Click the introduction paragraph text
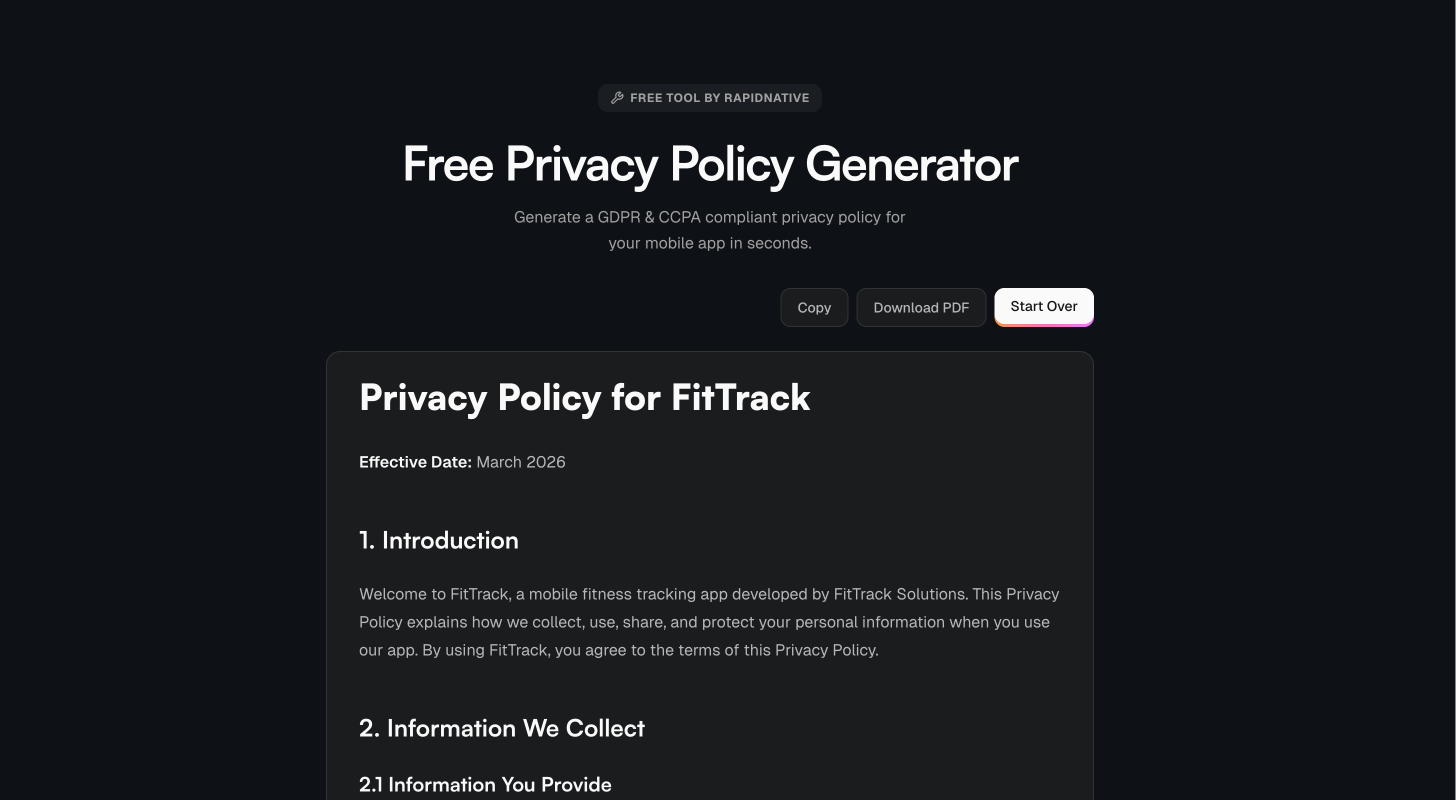Viewport: 1456px width, 800px height. [709, 621]
